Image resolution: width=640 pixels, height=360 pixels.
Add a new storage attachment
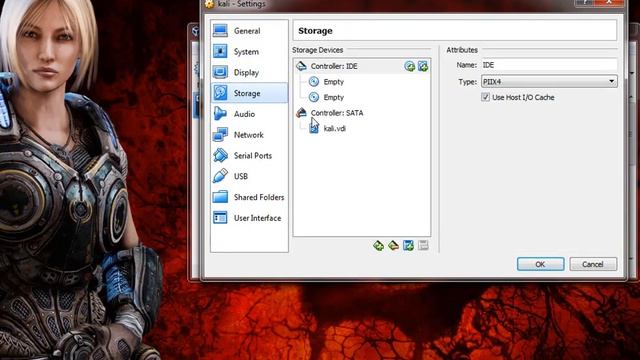[x=408, y=245]
